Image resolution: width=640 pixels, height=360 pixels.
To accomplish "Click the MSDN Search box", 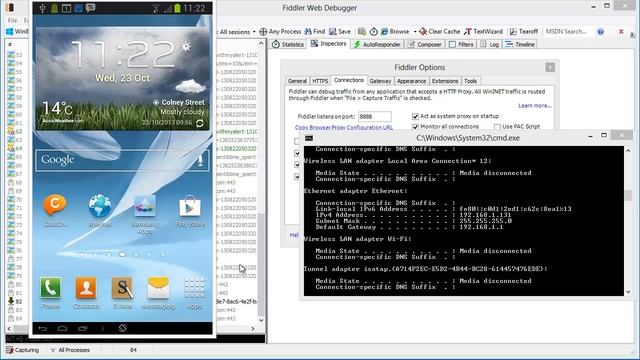I will tap(568, 31).
